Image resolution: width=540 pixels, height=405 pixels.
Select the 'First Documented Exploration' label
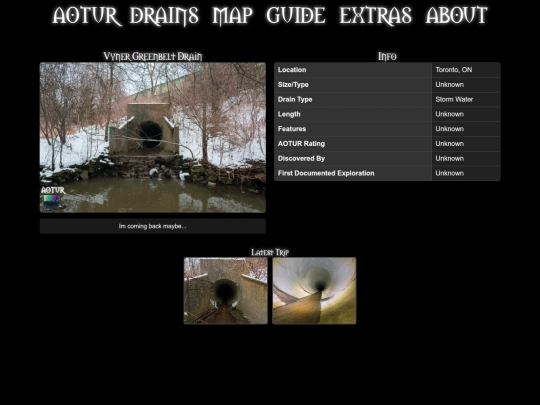[326, 173]
